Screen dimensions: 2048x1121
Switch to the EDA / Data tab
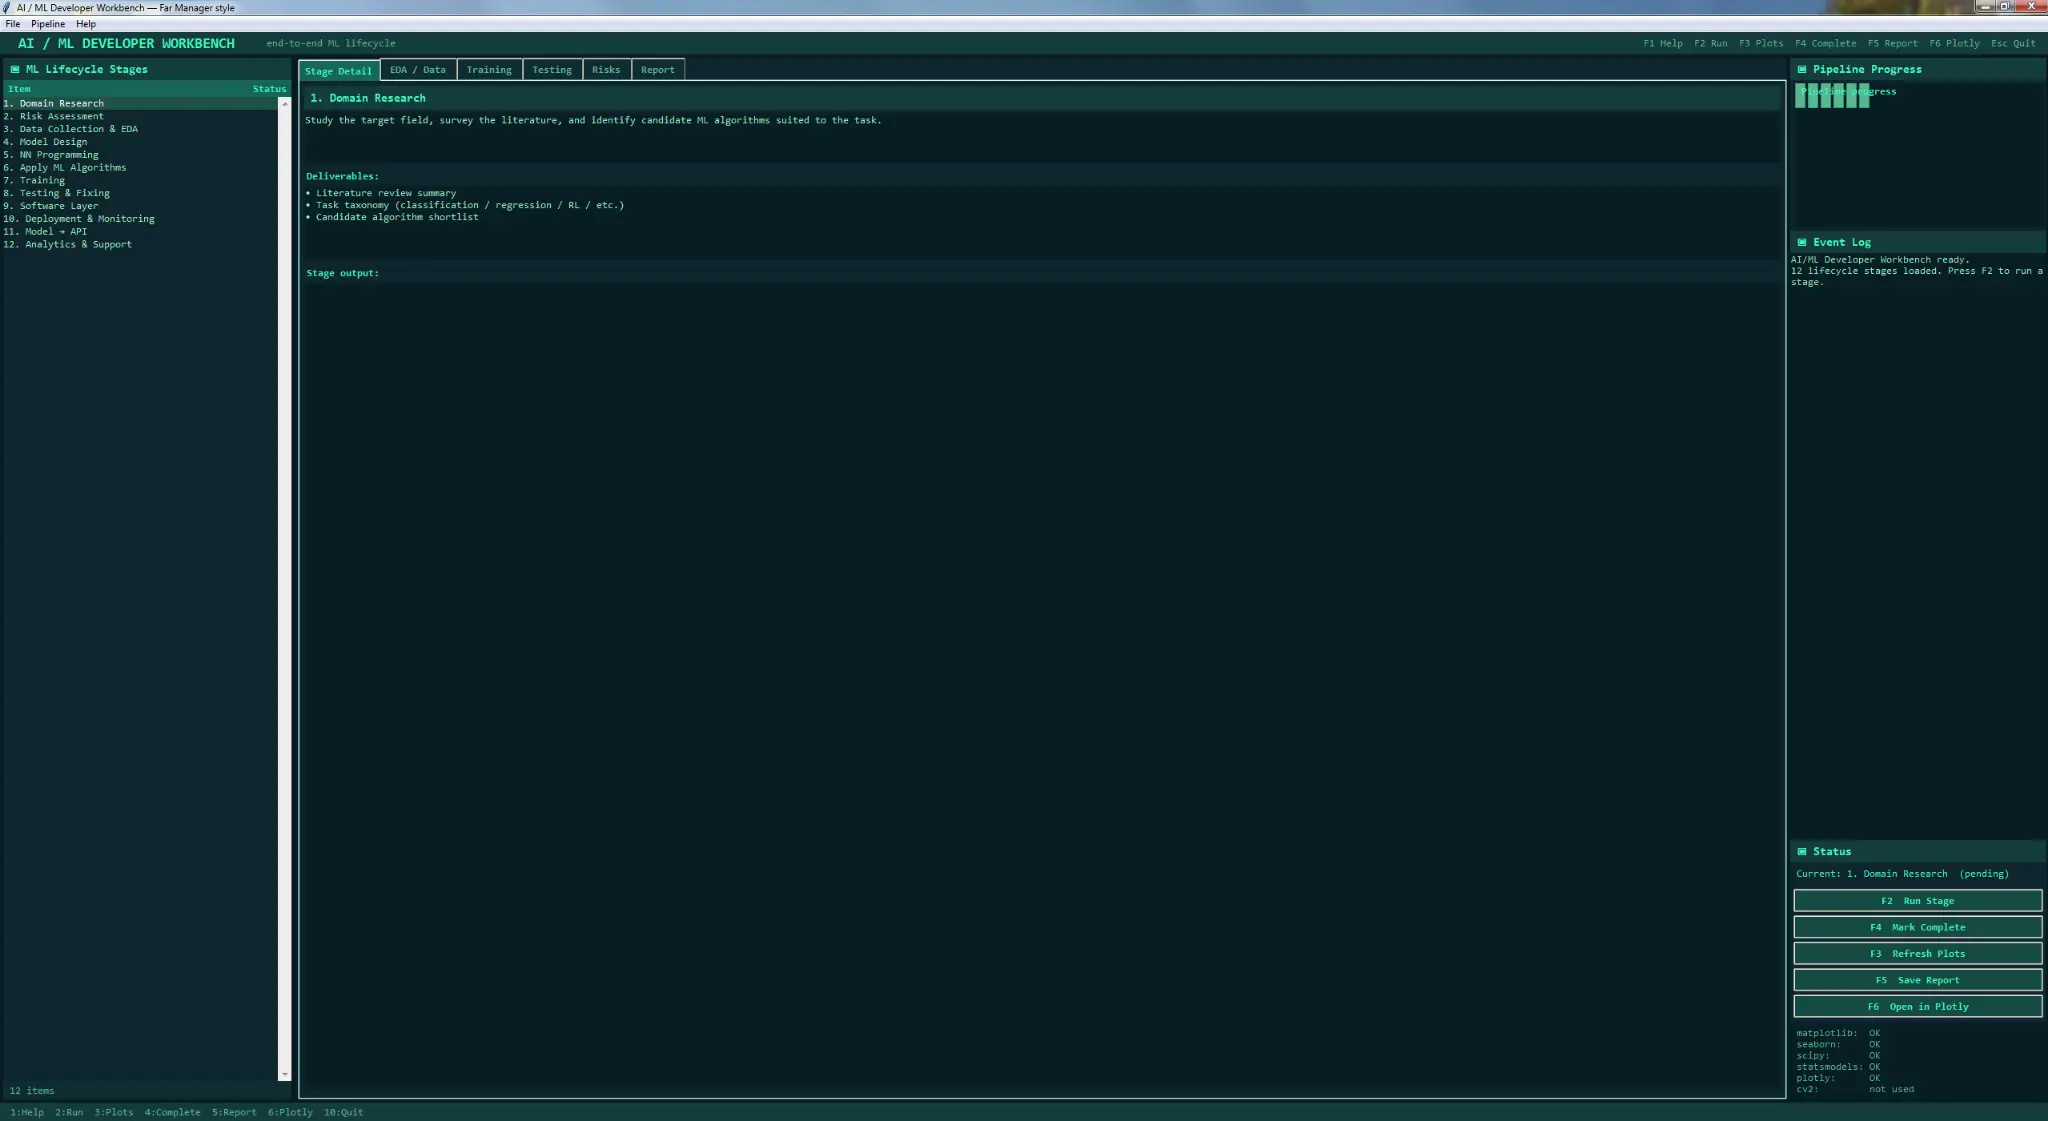(418, 70)
